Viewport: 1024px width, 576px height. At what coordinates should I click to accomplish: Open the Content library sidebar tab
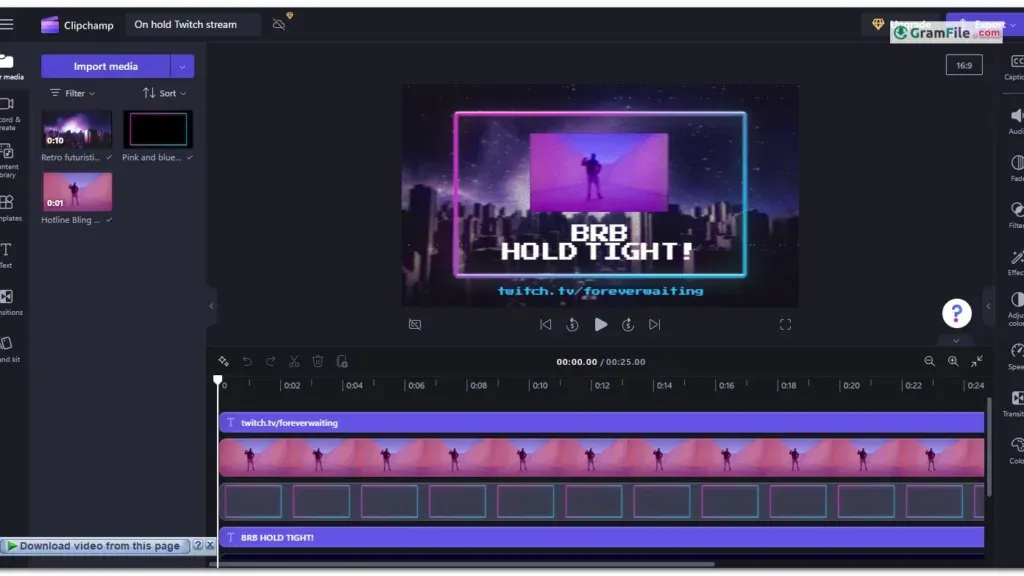(9, 161)
